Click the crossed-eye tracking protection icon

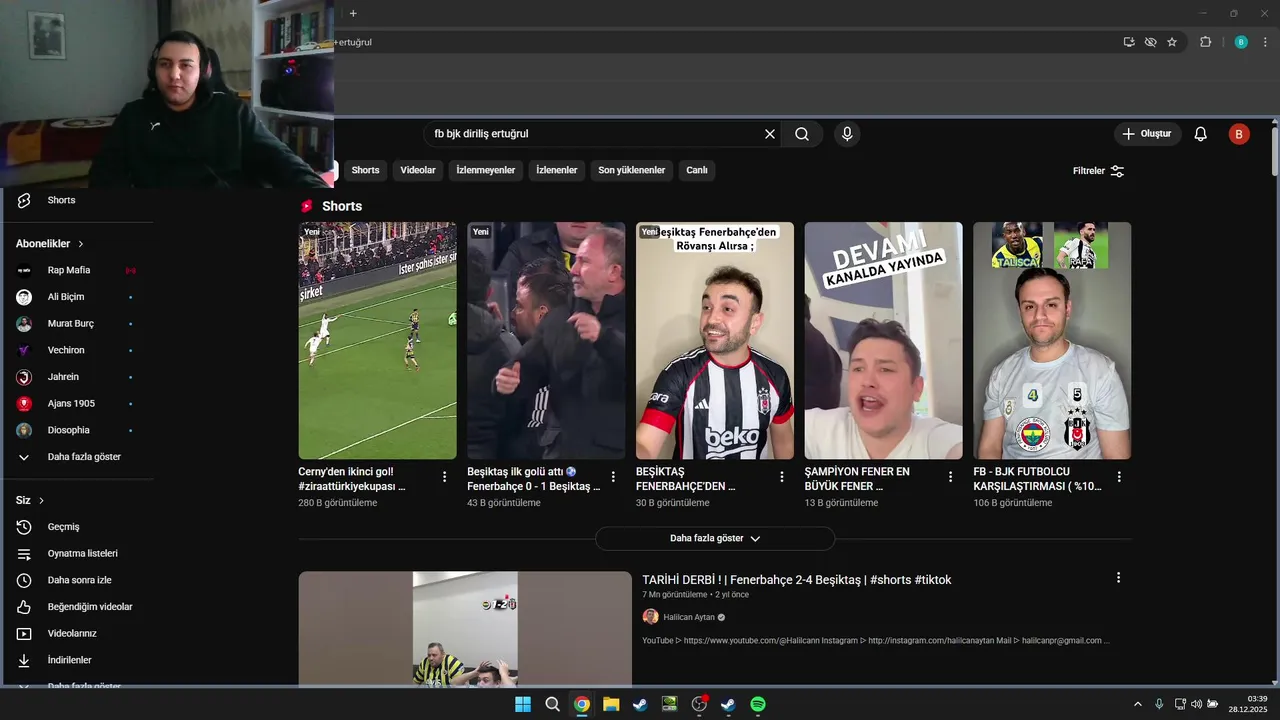pos(1150,42)
